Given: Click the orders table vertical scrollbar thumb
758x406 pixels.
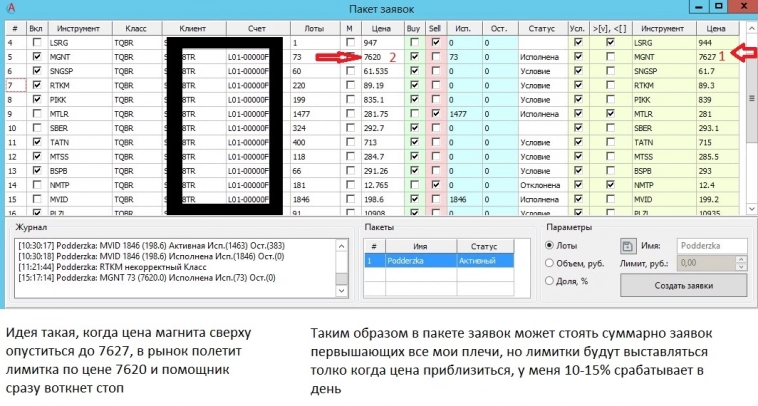Looking at the screenshot, I should [x=752, y=98].
